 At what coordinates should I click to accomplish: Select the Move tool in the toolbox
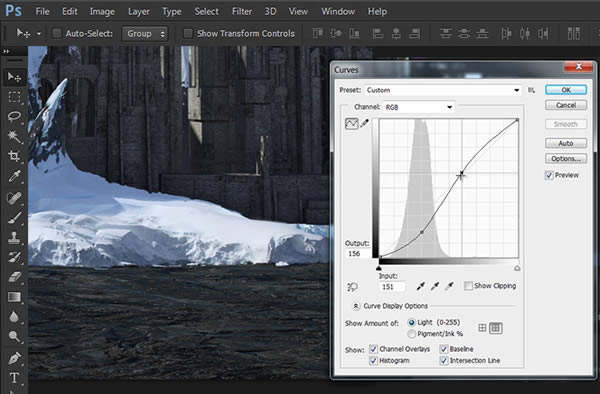(x=14, y=77)
